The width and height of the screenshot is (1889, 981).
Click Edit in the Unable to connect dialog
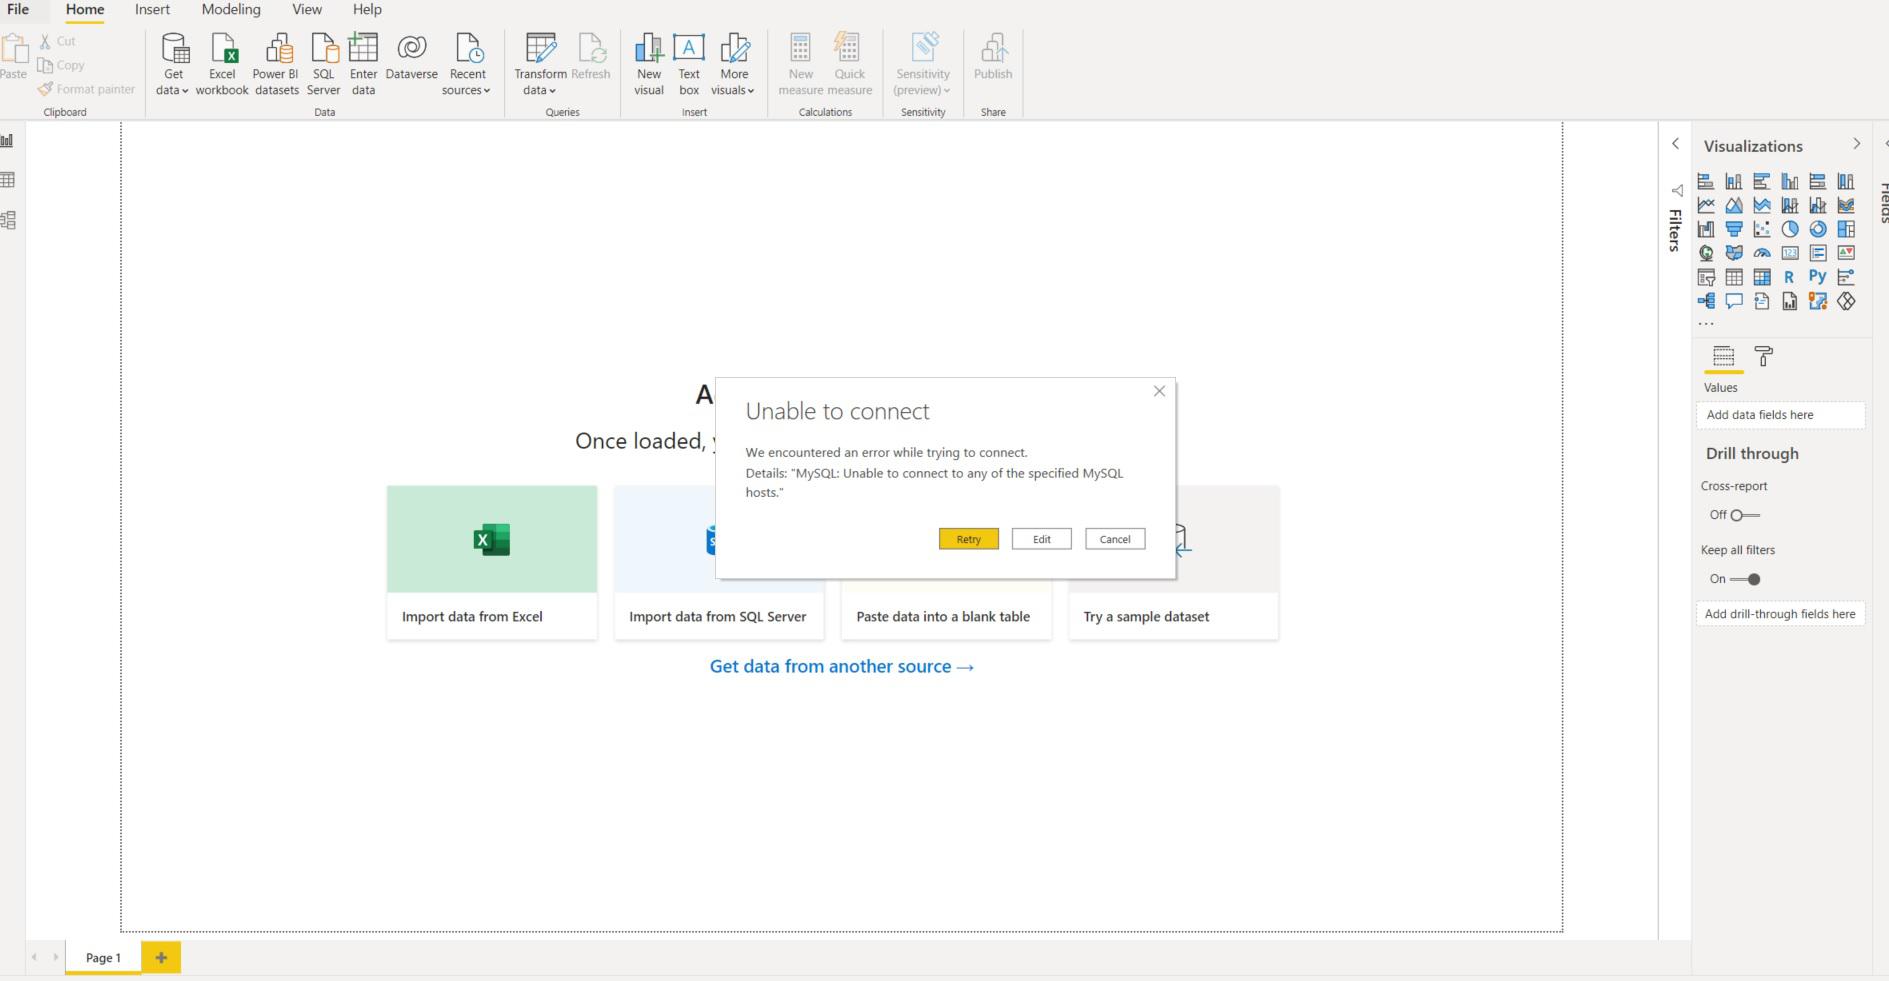(x=1041, y=539)
